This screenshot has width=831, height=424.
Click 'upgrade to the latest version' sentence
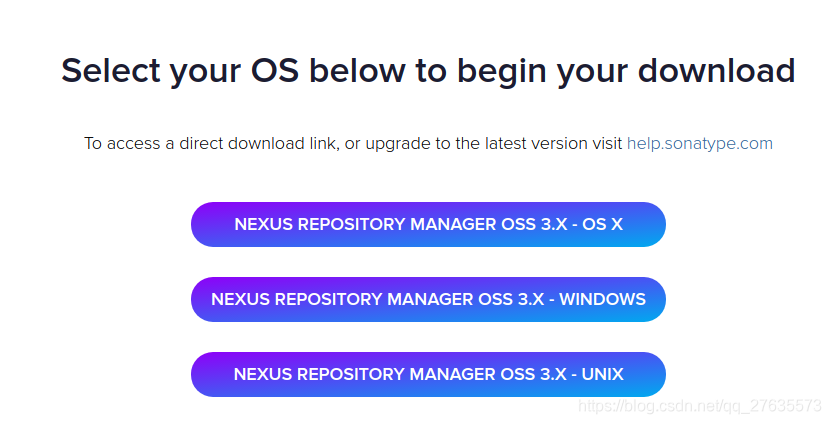pos(476,144)
